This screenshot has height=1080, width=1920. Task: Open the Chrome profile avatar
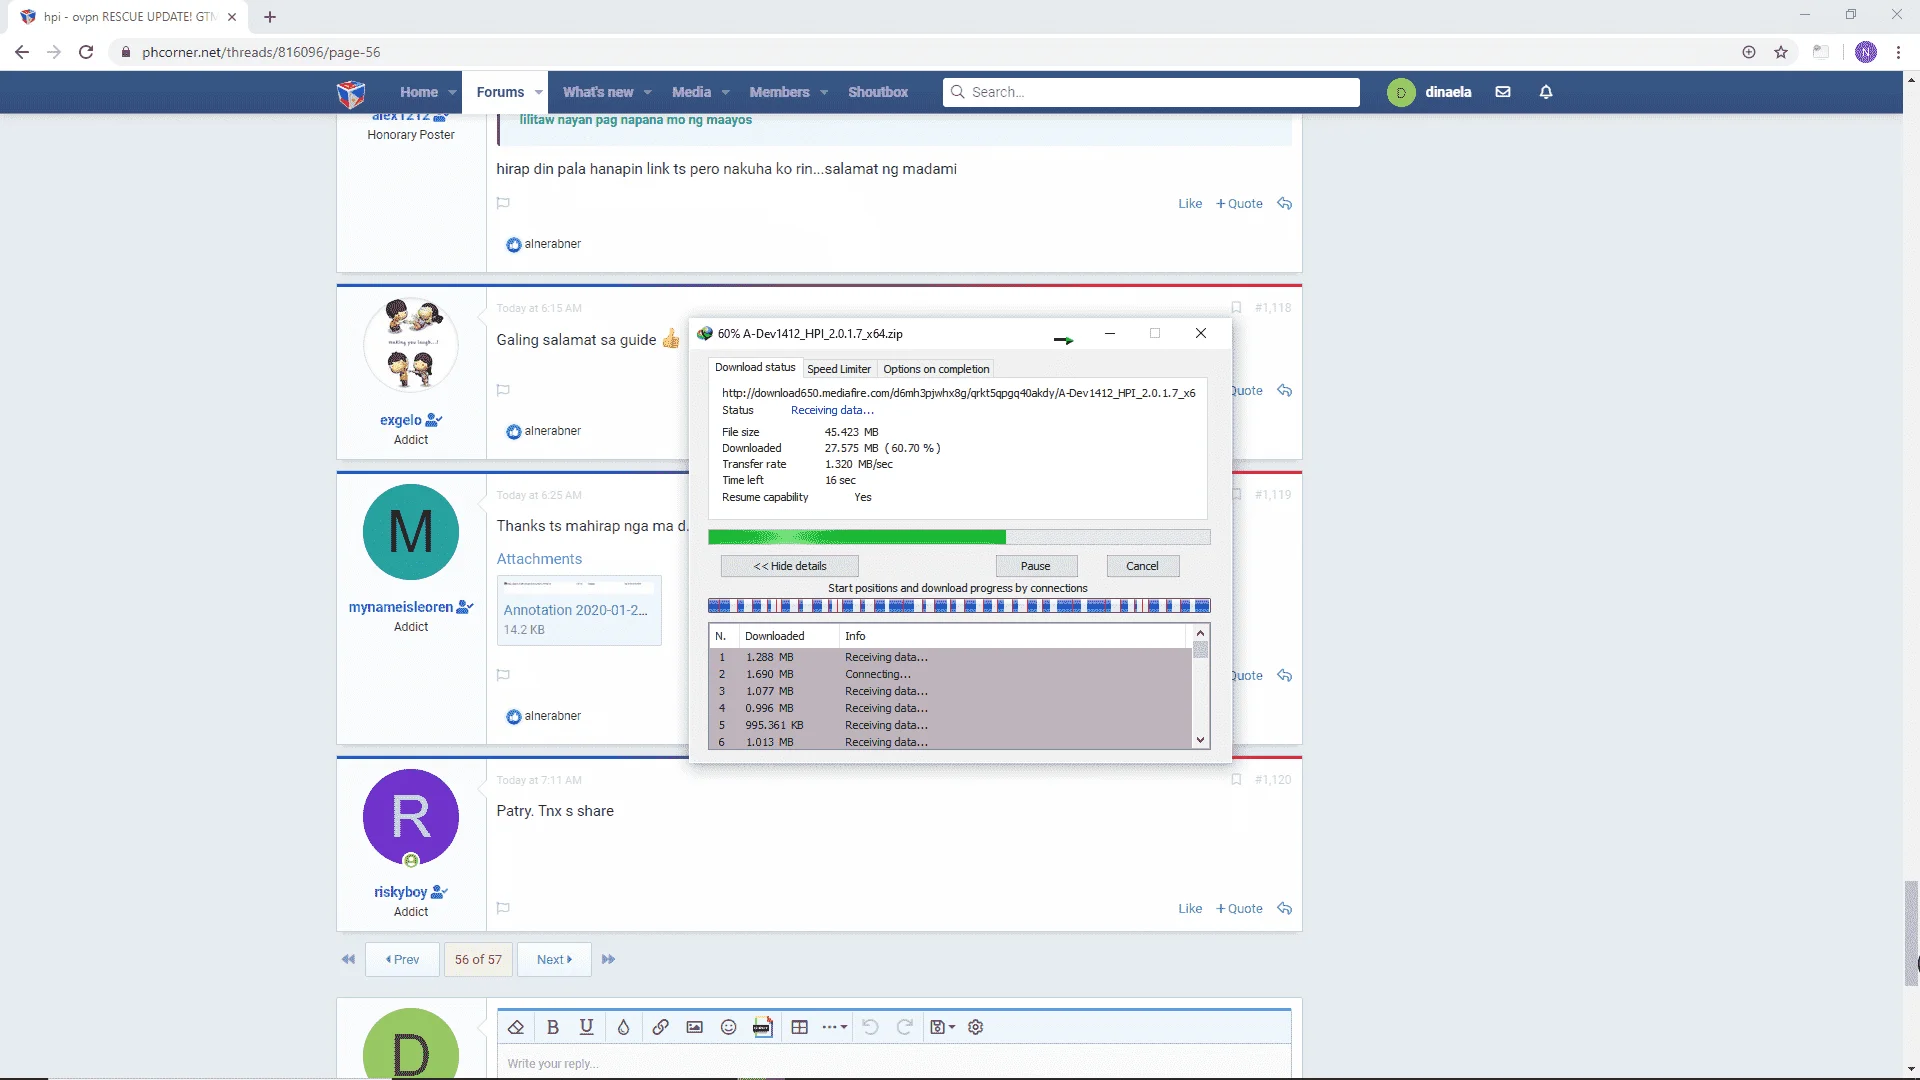(x=1866, y=52)
